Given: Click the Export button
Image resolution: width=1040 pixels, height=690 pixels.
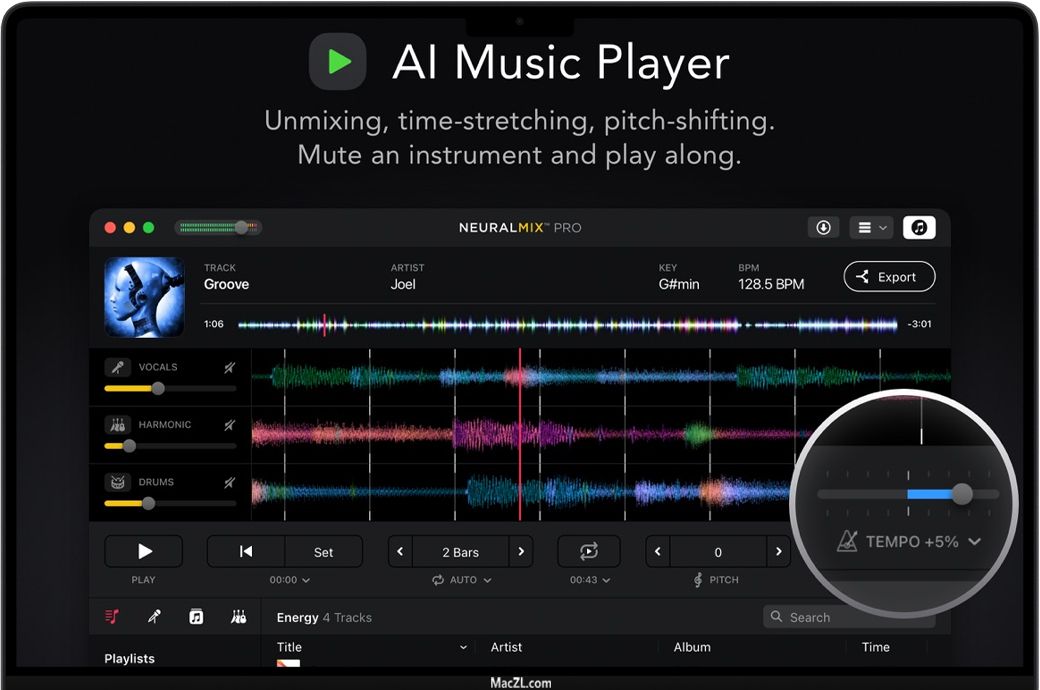Looking at the screenshot, I should coord(889,277).
